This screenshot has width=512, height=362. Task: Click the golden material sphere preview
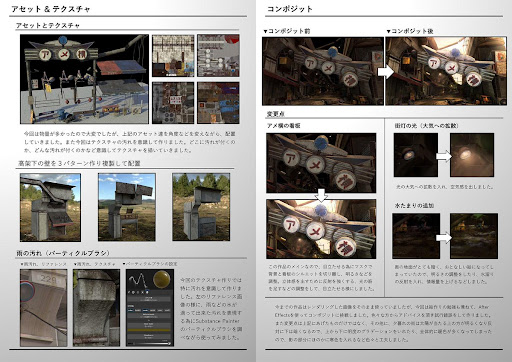162,279
